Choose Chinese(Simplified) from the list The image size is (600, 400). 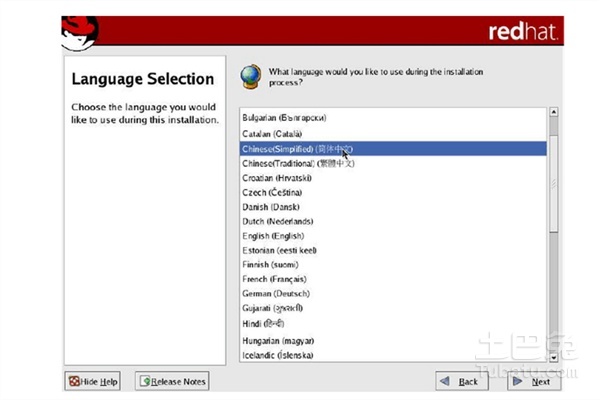click(393, 149)
